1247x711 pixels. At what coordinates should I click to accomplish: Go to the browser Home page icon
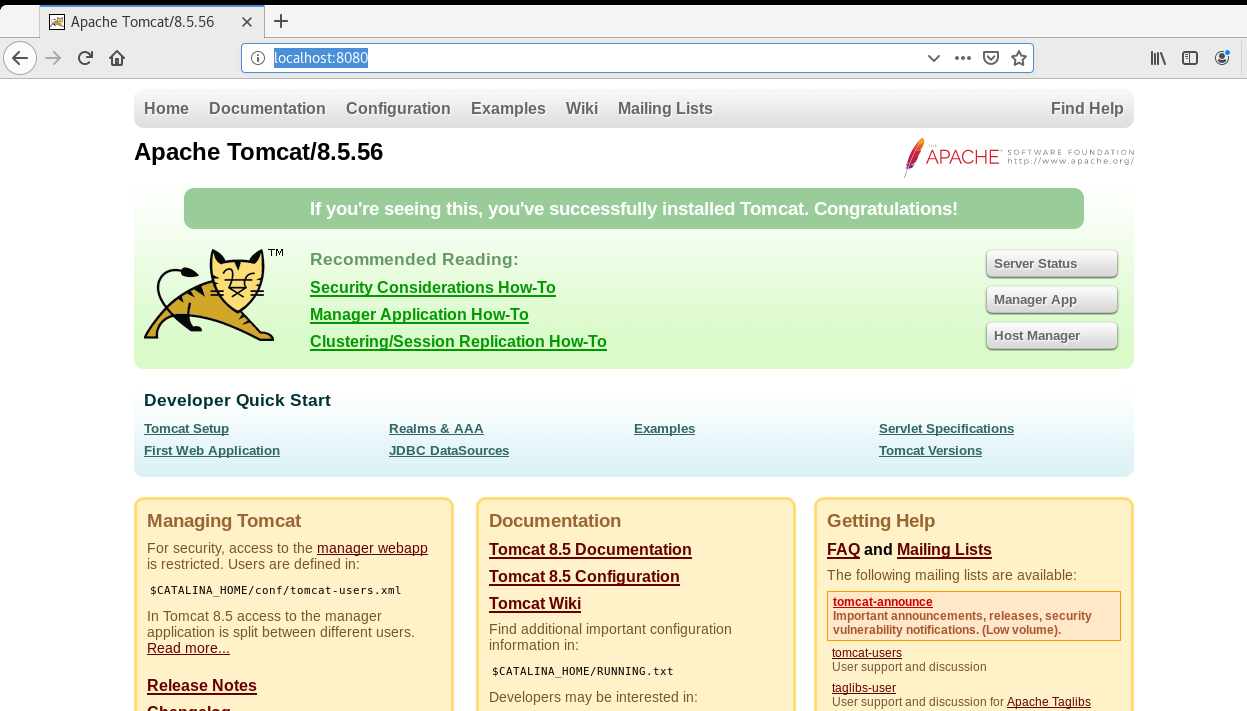coord(117,58)
